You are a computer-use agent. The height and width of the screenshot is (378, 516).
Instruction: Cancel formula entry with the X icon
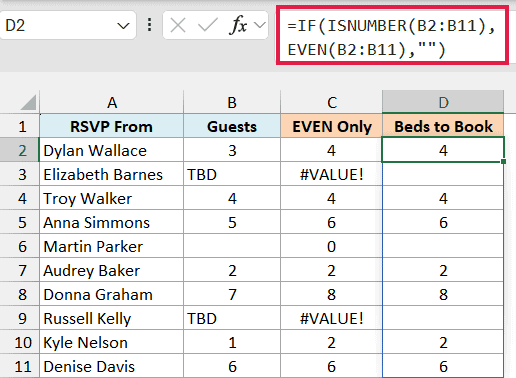178,26
